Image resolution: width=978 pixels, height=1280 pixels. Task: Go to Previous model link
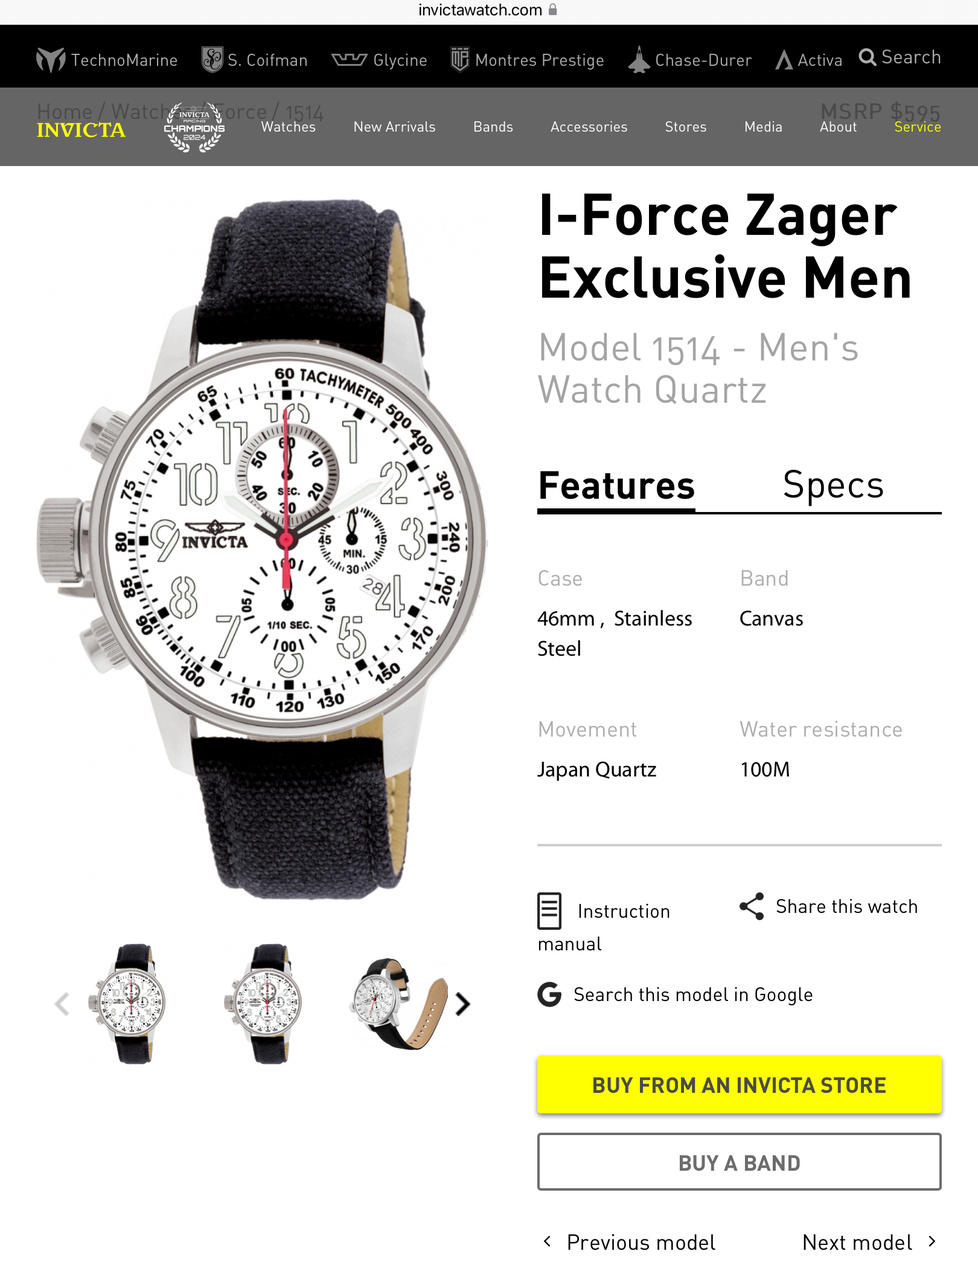pos(630,1242)
